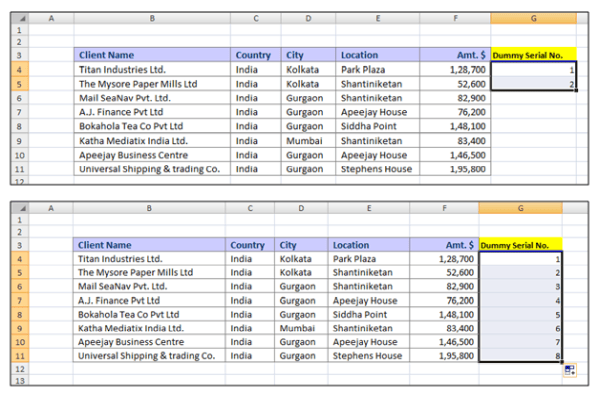Select 'The Mysore Paper Mills Ltd' in upper sheet
This screenshot has width=600, height=397.
pos(152,84)
